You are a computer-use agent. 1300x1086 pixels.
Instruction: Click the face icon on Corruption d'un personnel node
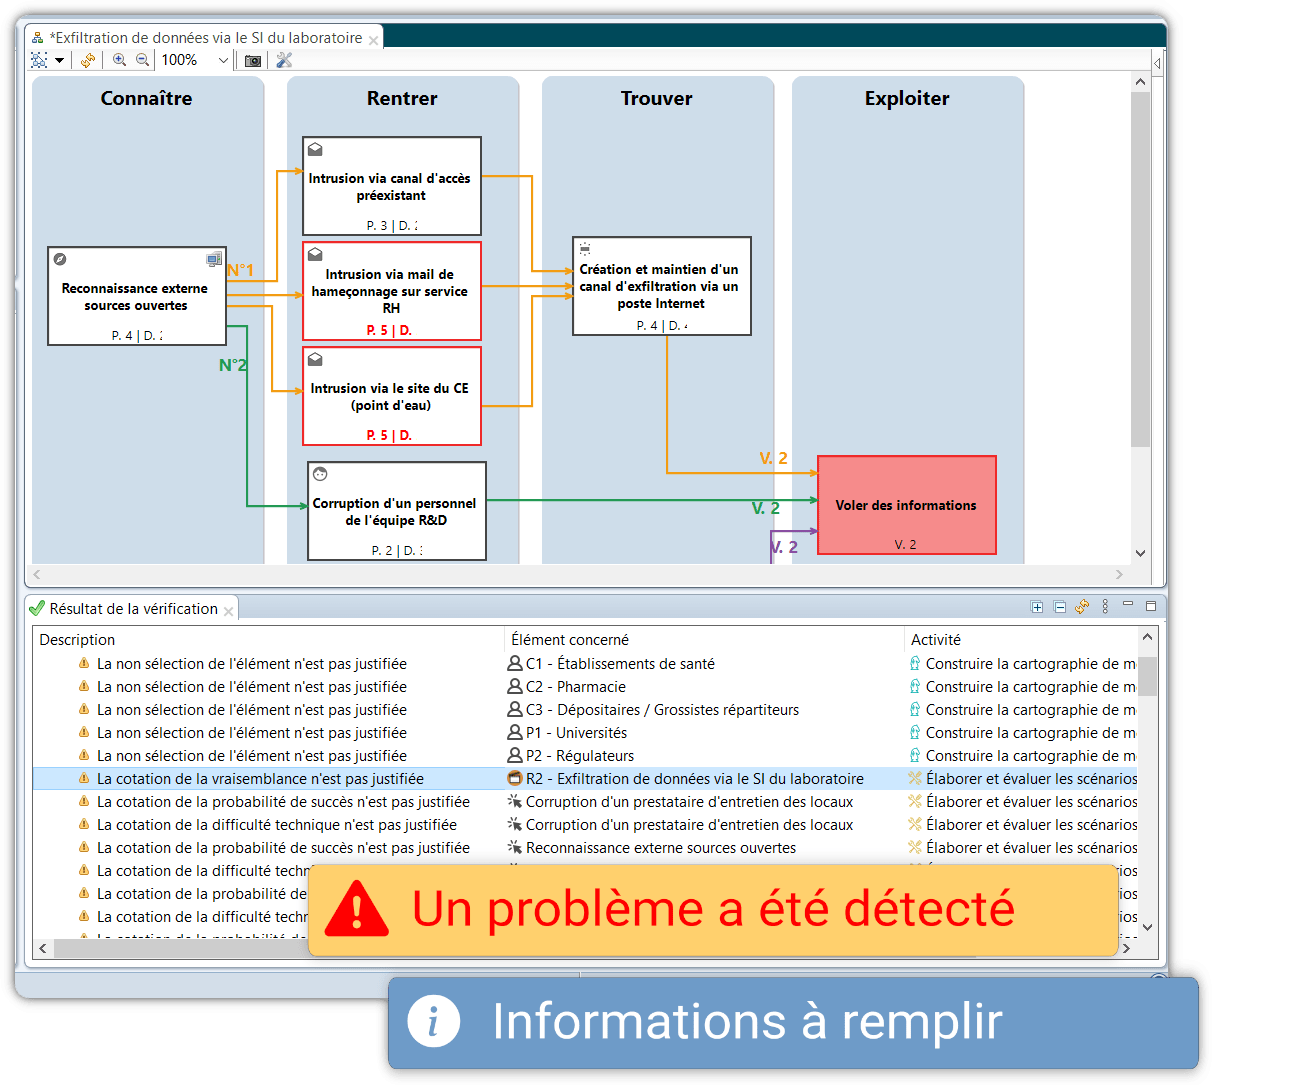320,474
